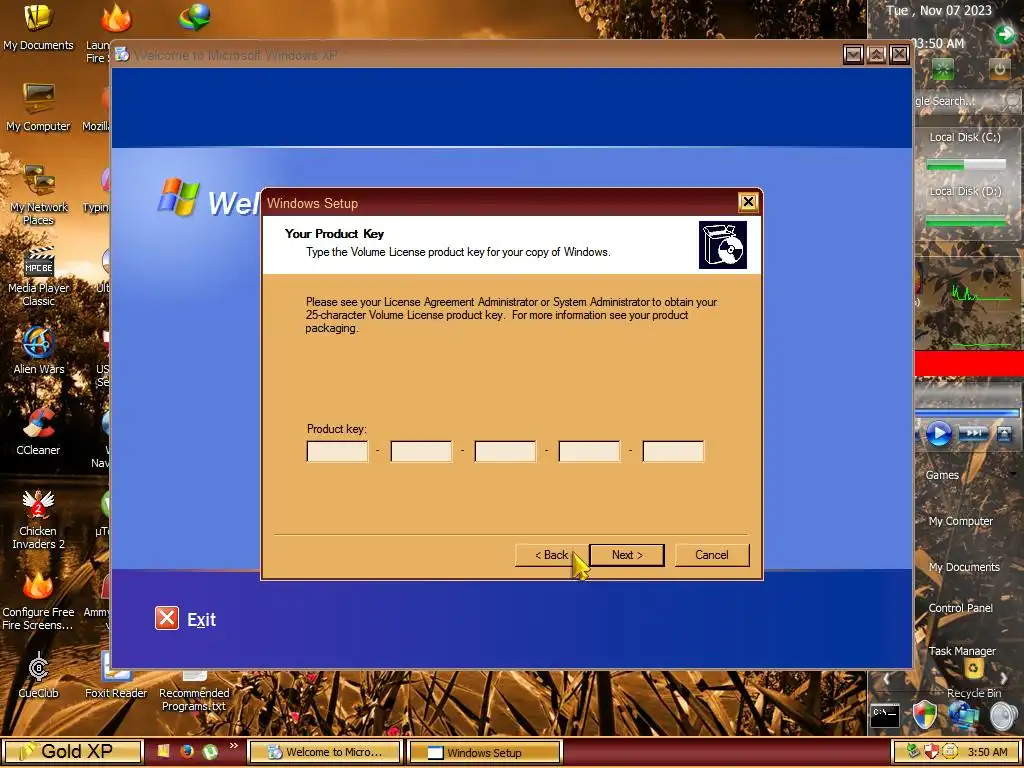Viewport: 1024px width, 768px height.
Task: Close the Windows Setup dialog
Action: pos(748,202)
